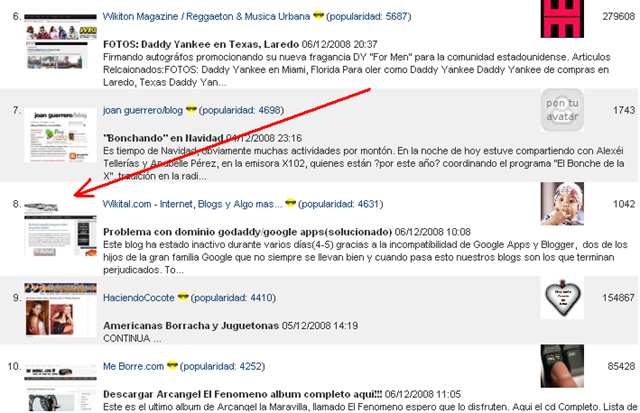Click sunglasses smiley icon next to Me Borre.com
Viewport: 640px width, 413px height.
point(172,365)
